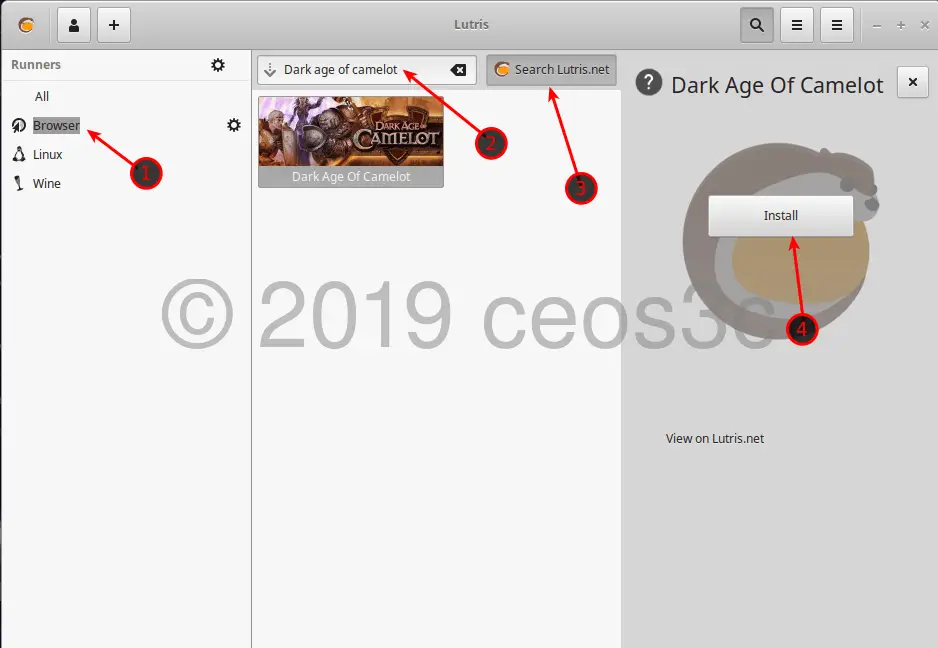Screen dimensions: 938x648
Task: Add a new game with the plus button
Action: tap(114, 25)
